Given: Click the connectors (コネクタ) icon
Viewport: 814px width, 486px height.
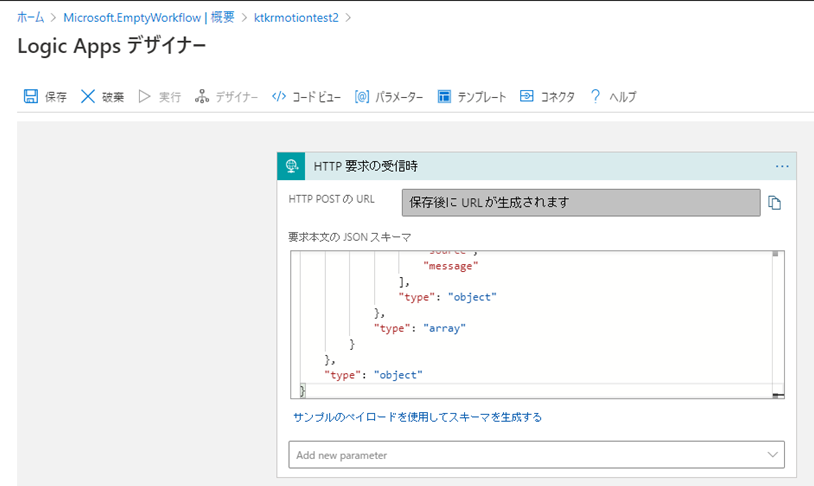Looking at the screenshot, I should point(526,96).
